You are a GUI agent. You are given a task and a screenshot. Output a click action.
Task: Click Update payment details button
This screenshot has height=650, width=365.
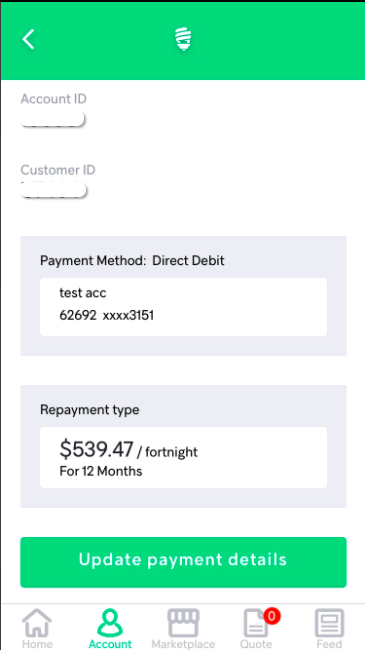pos(183,562)
